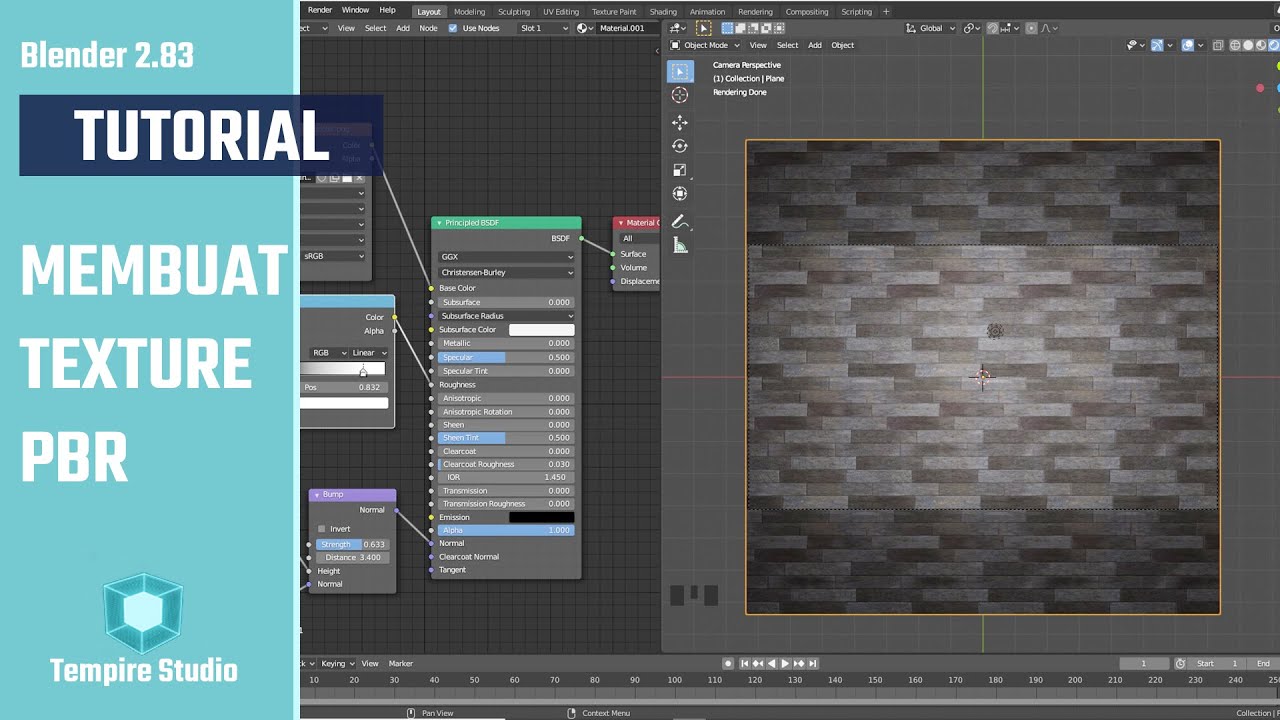Toggle viewport gizmos display

1158,45
